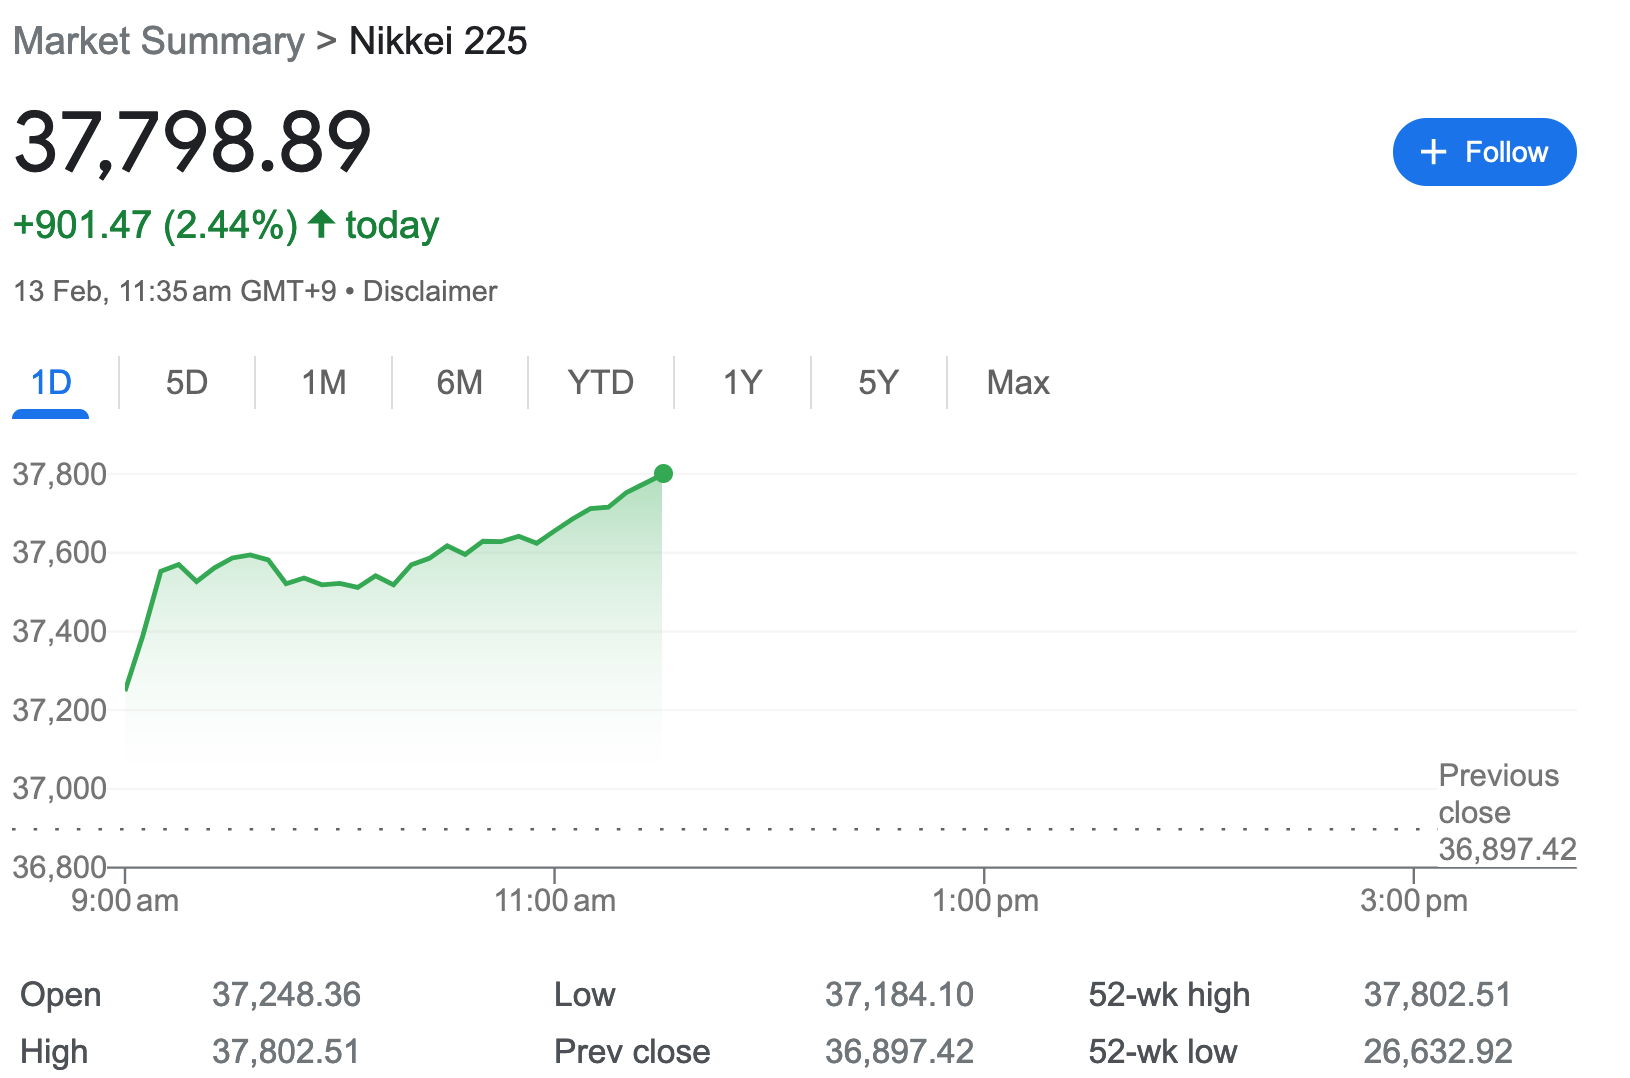Click the 37,798.89 index price
Screen dimensions: 1630x1078
(x=192, y=142)
